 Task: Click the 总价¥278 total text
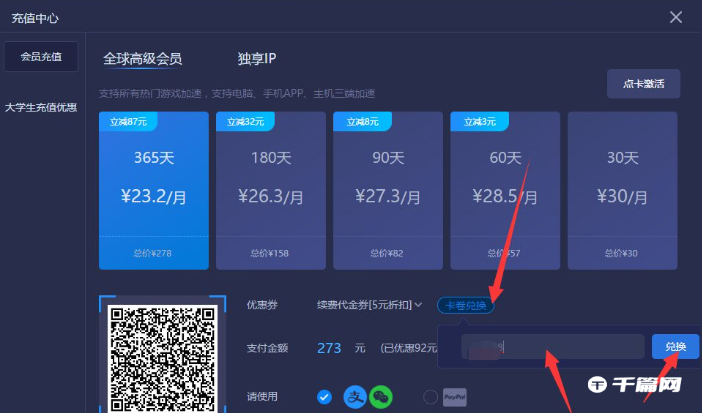pyautogui.click(x=153, y=253)
